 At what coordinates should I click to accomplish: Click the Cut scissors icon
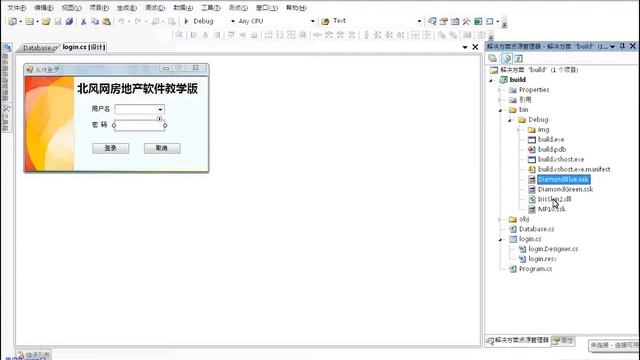click(x=84, y=21)
